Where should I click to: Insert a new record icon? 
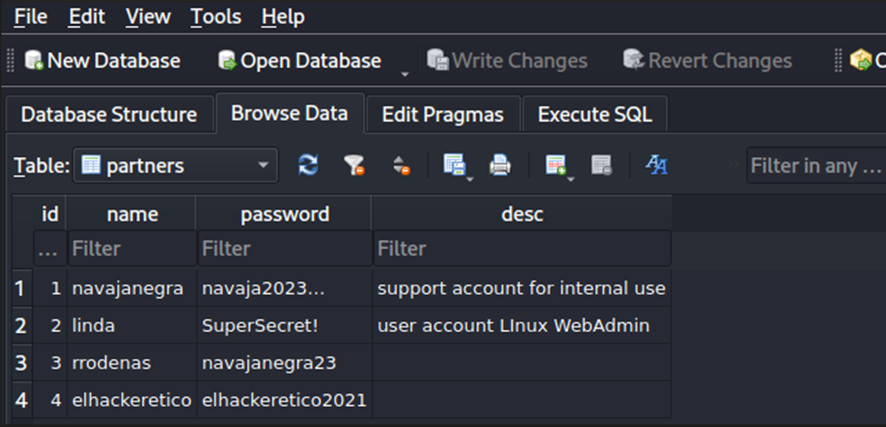tap(555, 166)
